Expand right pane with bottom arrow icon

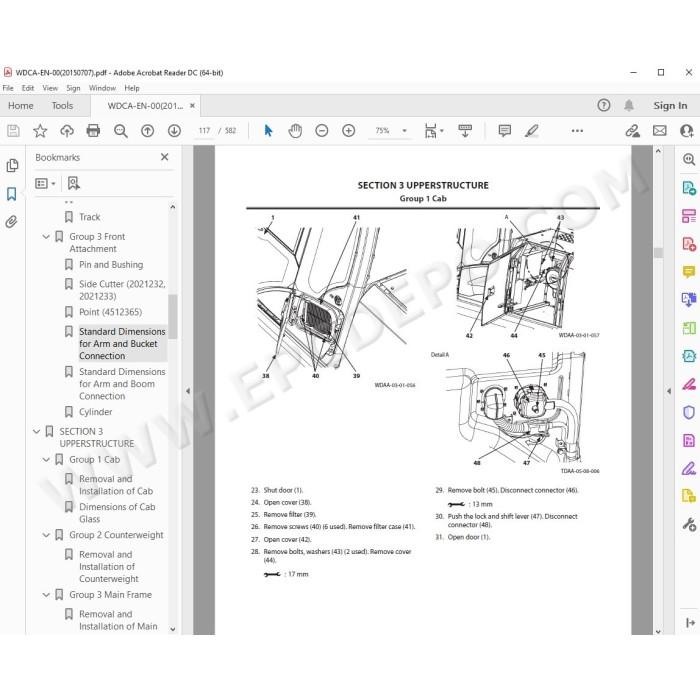(x=690, y=622)
